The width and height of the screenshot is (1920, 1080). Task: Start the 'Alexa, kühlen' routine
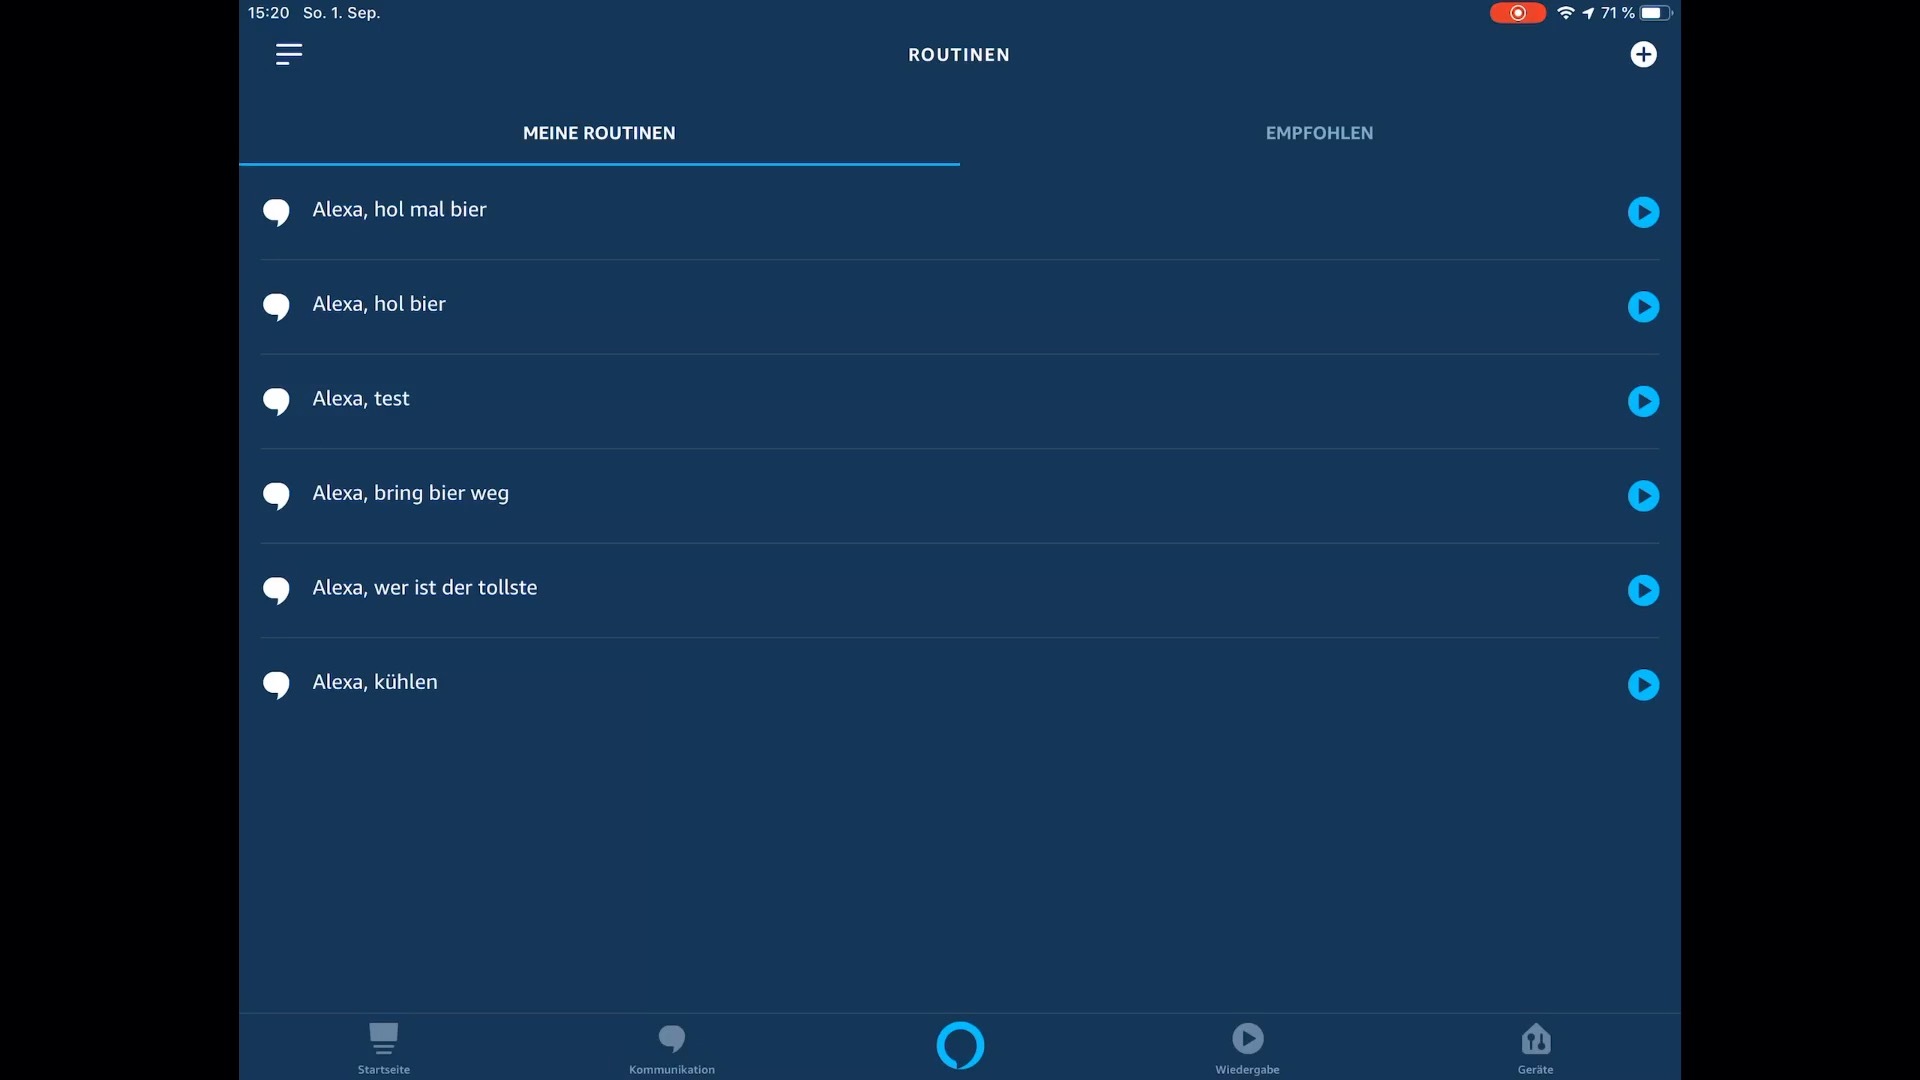tap(1643, 685)
